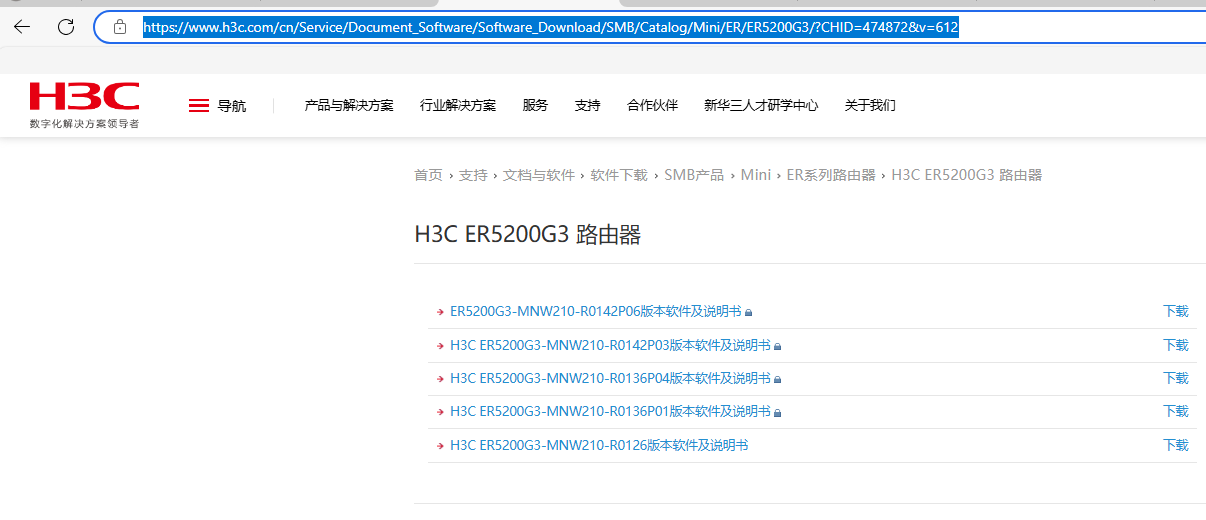Go to Mini in the breadcrumb
Image resolution: width=1206 pixels, height=520 pixels.
(756, 175)
